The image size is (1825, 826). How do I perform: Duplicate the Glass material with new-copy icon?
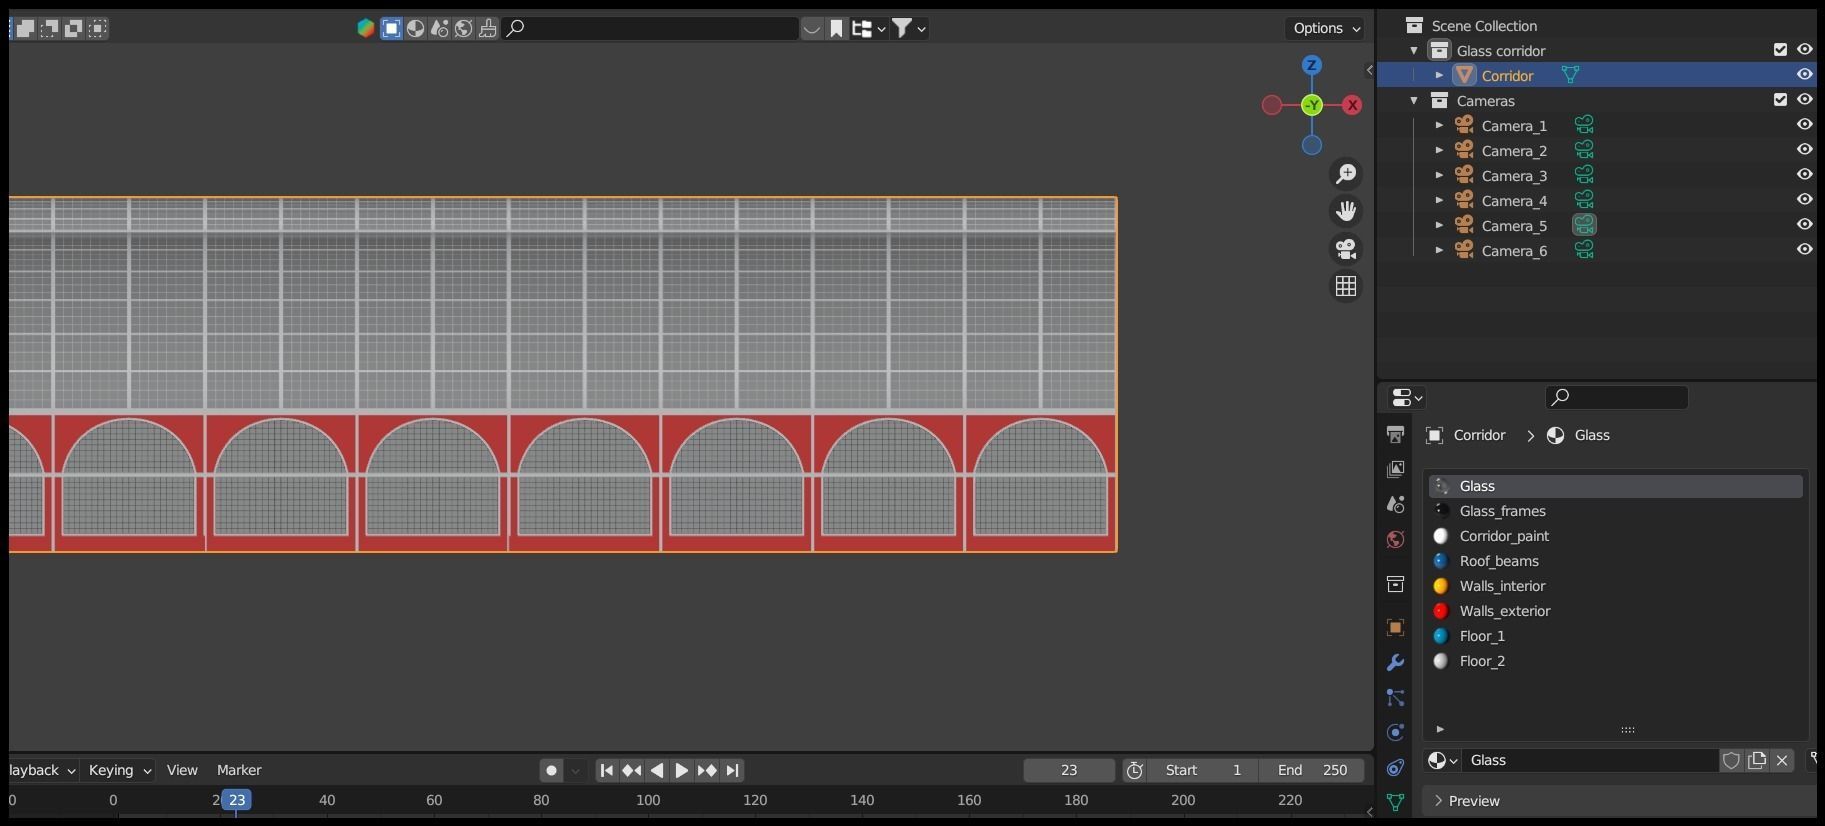1756,761
